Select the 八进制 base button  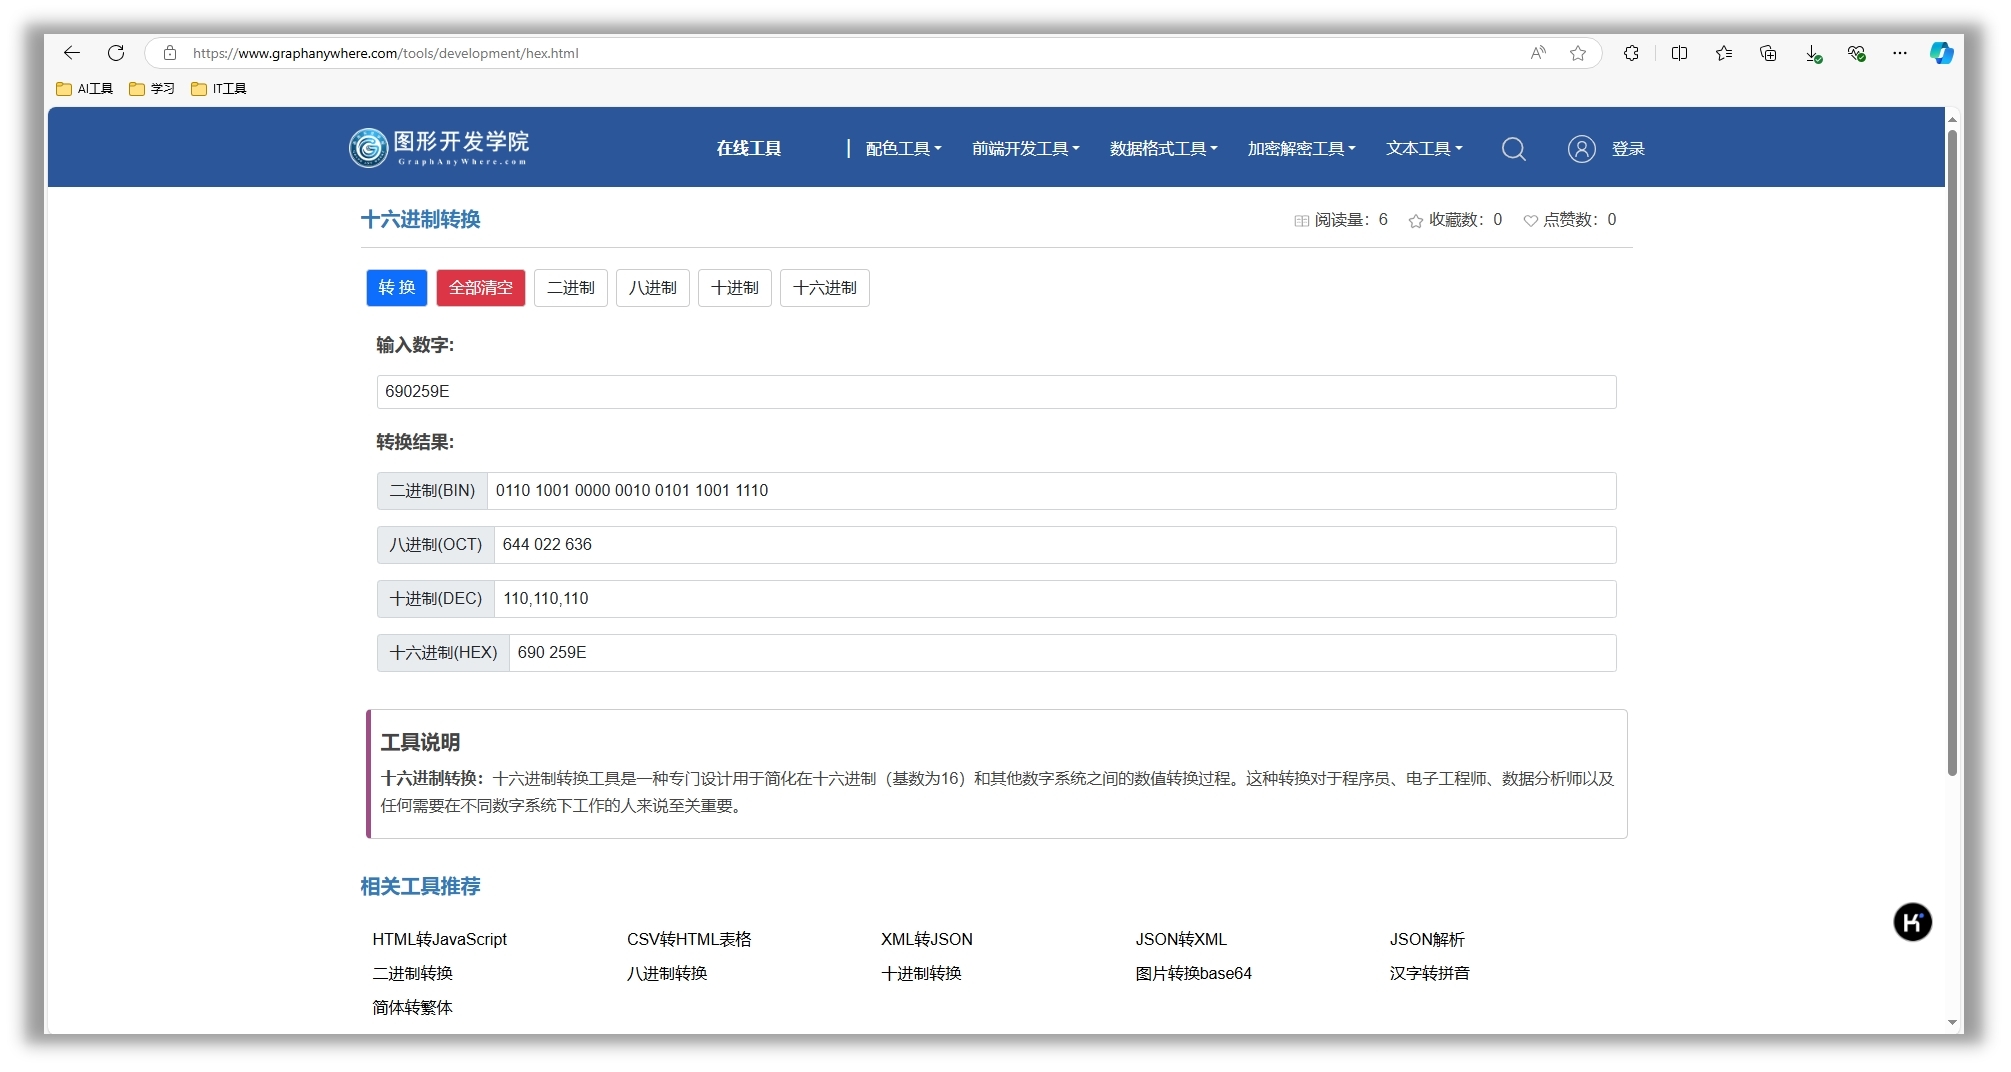[x=653, y=288]
